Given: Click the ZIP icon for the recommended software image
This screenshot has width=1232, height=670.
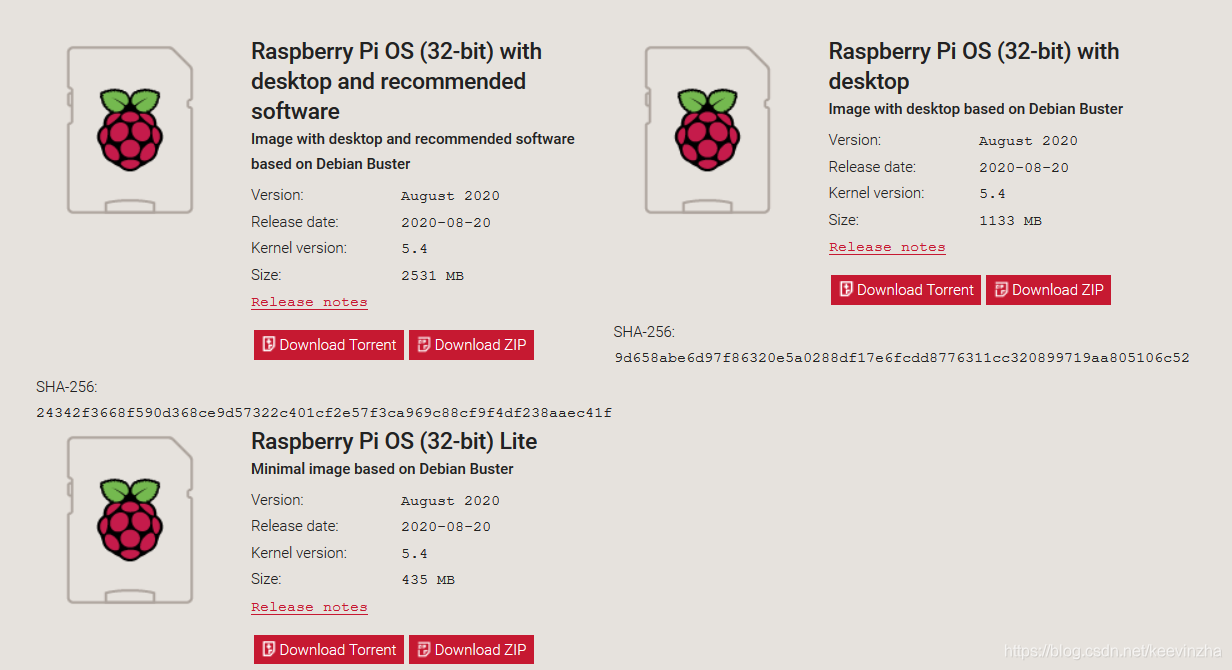Looking at the screenshot, I should coord(424,345).
